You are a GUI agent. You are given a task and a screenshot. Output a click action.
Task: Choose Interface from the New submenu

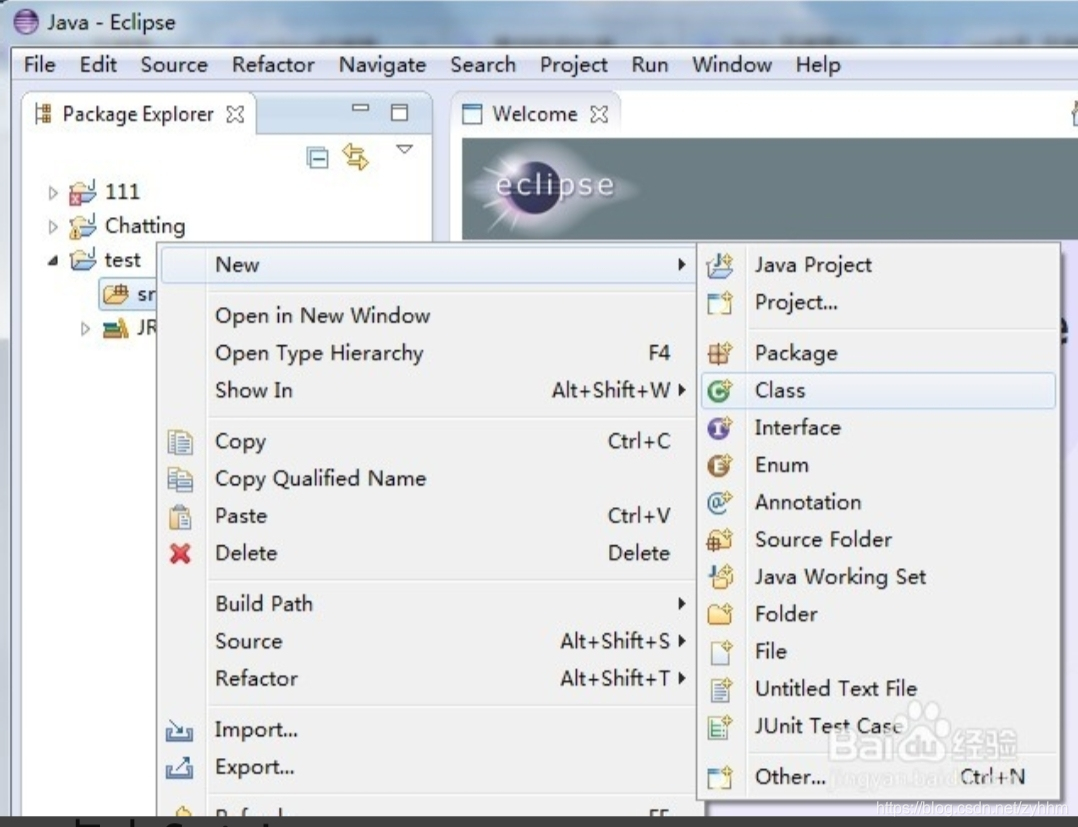coord(879,428)
